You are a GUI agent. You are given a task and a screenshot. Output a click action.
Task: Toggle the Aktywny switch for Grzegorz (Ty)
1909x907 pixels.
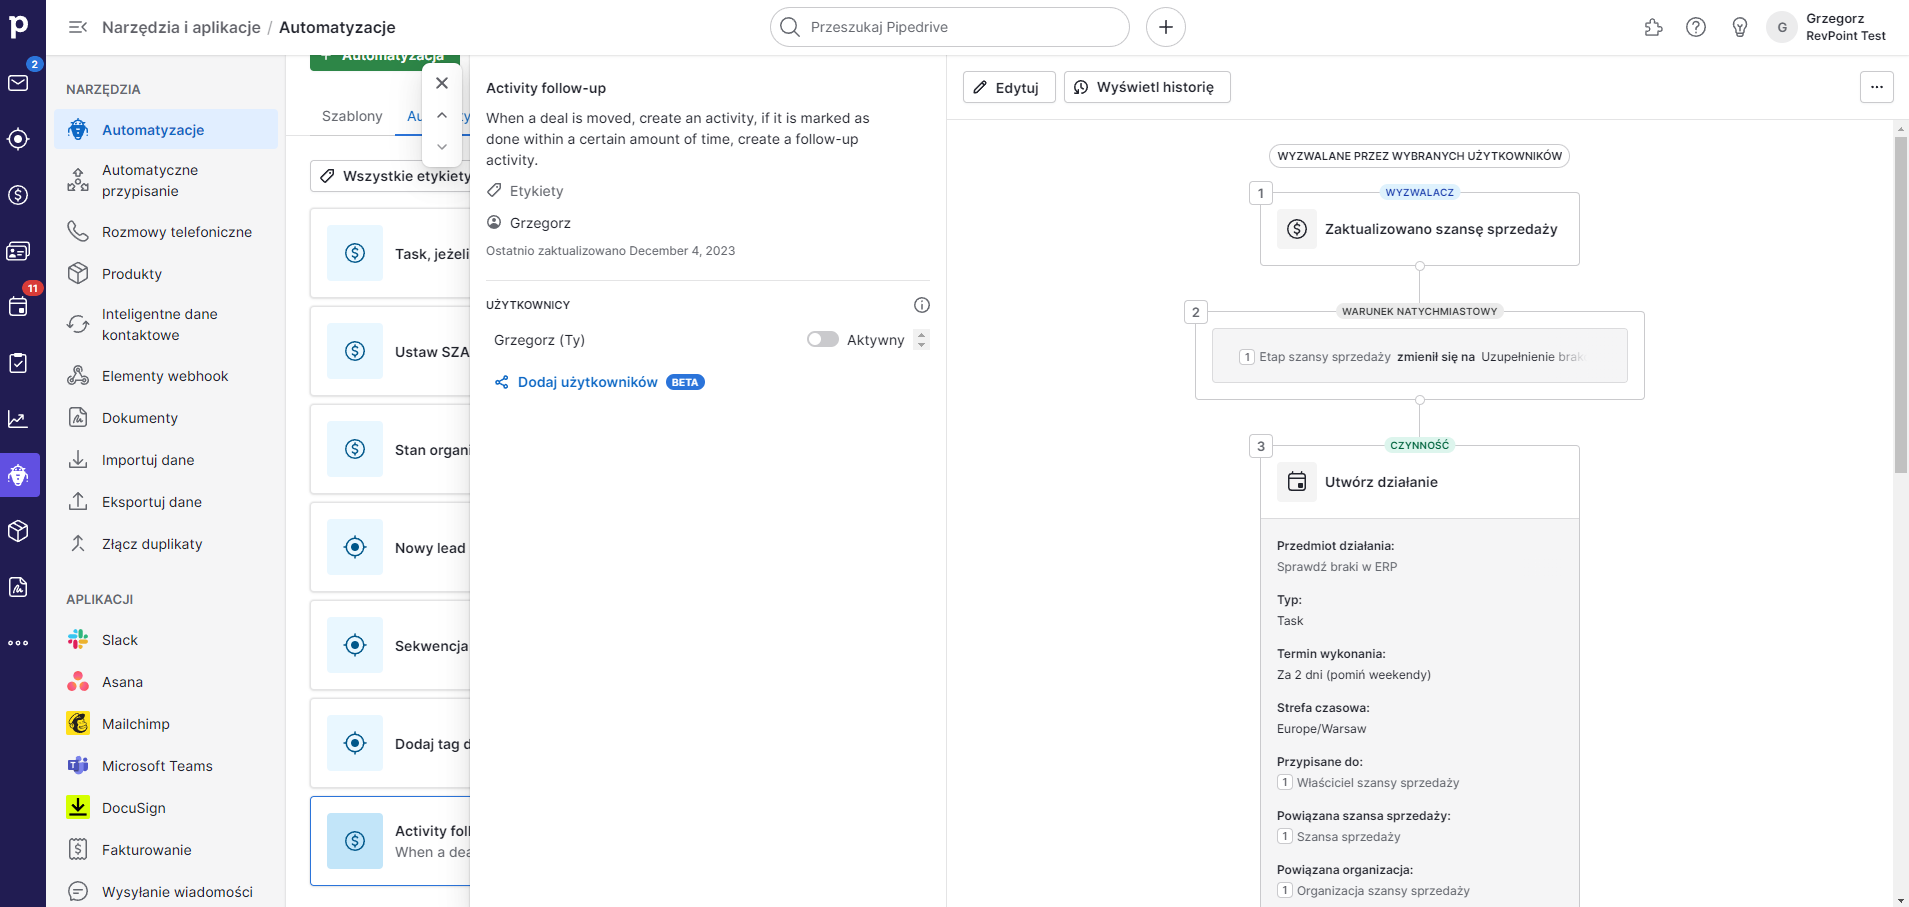pyautogui.click(x=823, y=340)
